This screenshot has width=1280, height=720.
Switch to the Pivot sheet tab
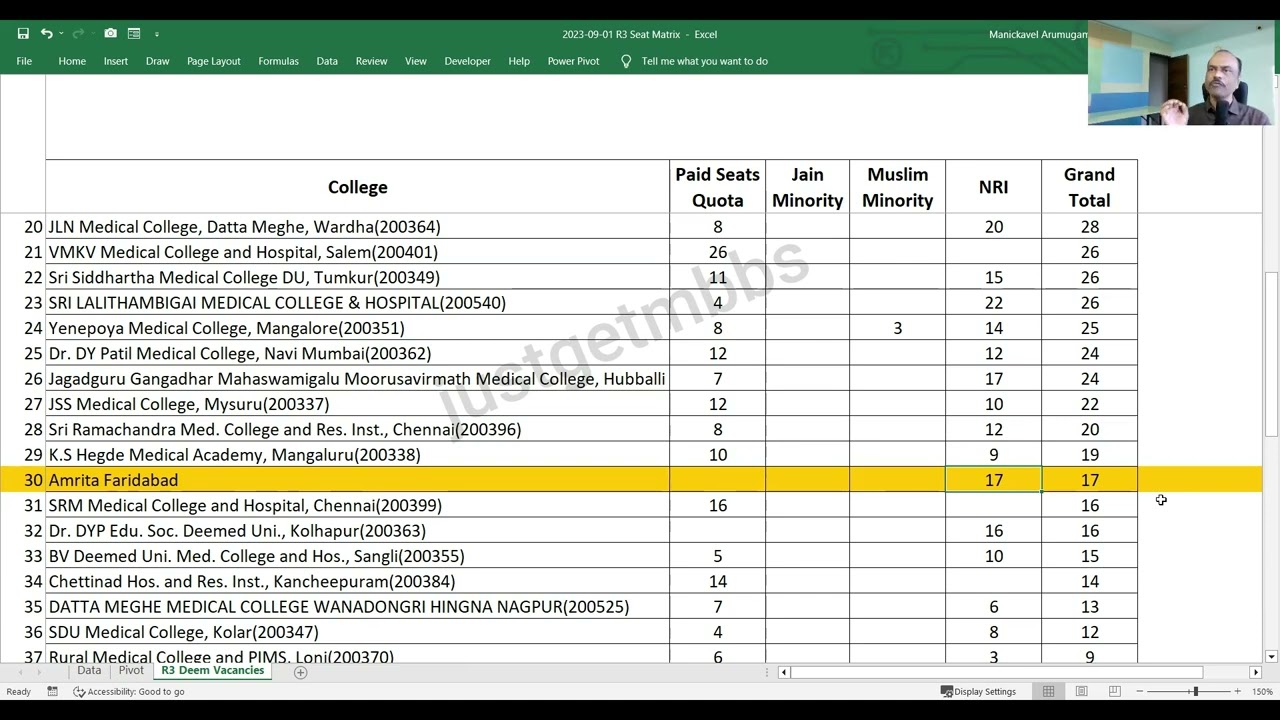point(131,671)
